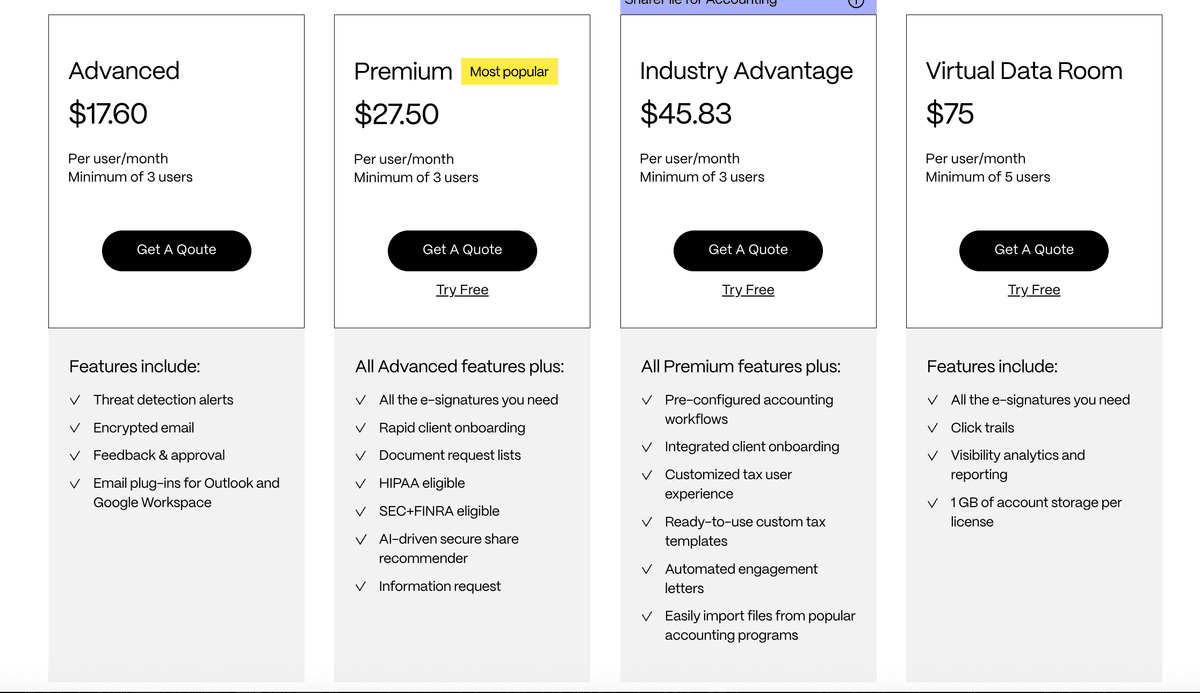Click the Most popular yellow badge
The height and width of the screenshot is (693, 1200).
click(509, 72)
